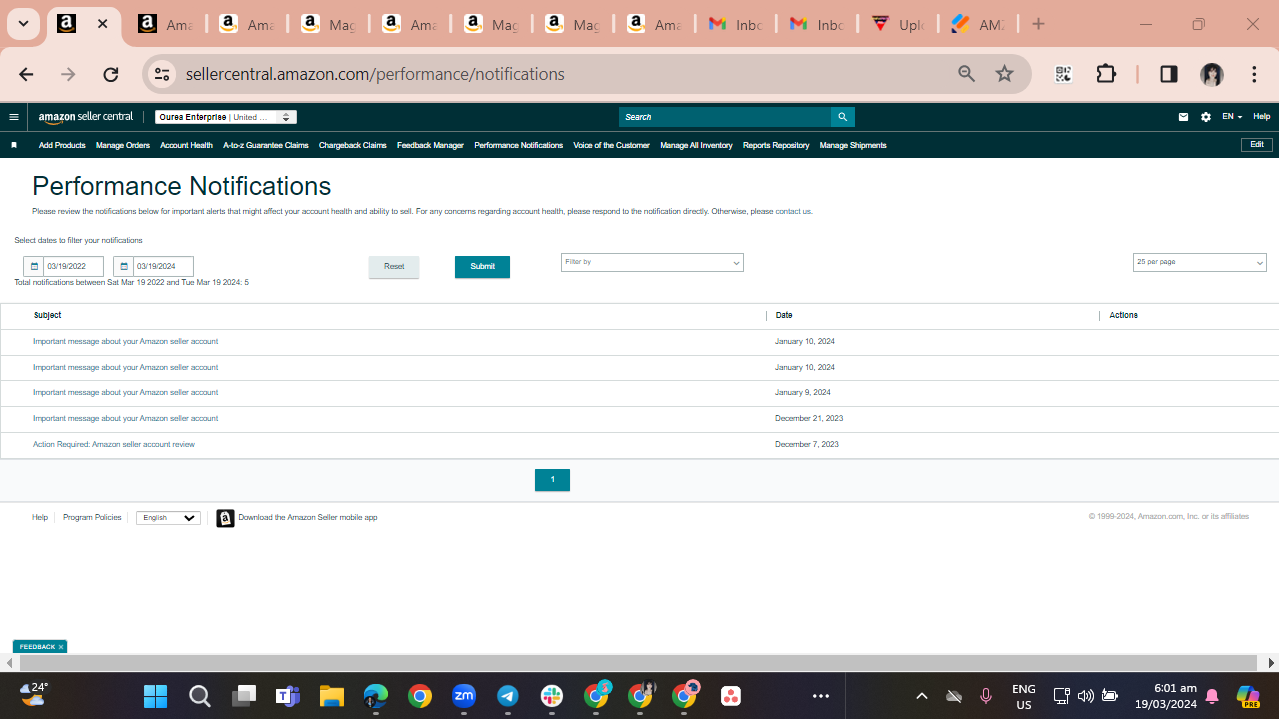Viewport: 1279px width, 719px height.
Task: Open the Chrome three-dot menu
Action: click(1254, 74)
